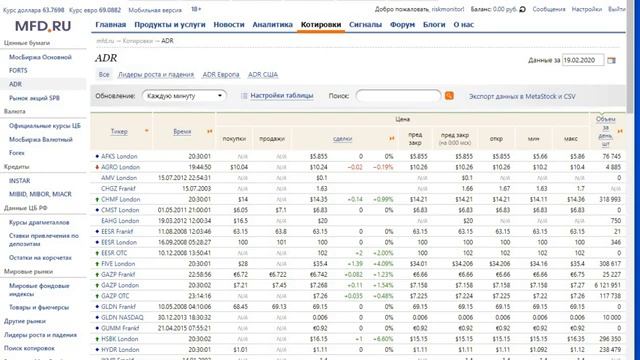Open MIBID, MIBOR, MIACR link
This screenshot has width=640, height=360.
[x=40, y=194]
